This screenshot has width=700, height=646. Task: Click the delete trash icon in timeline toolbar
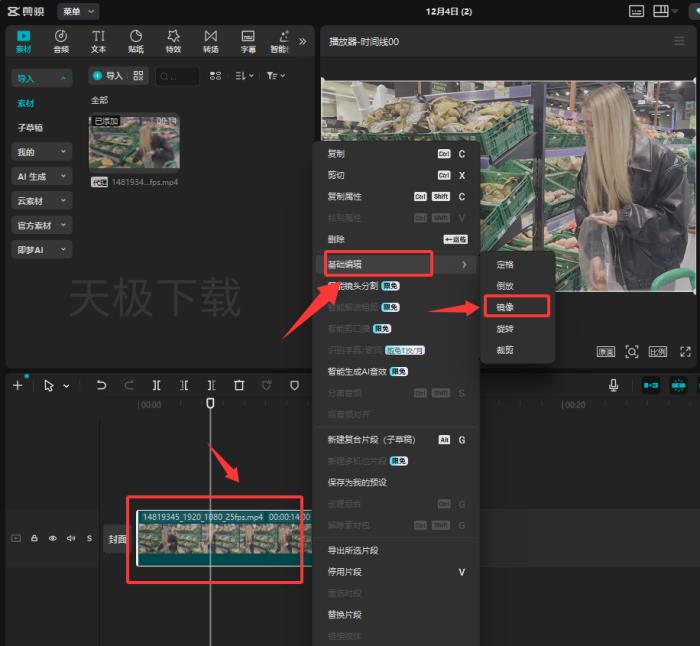coord(239,385)
